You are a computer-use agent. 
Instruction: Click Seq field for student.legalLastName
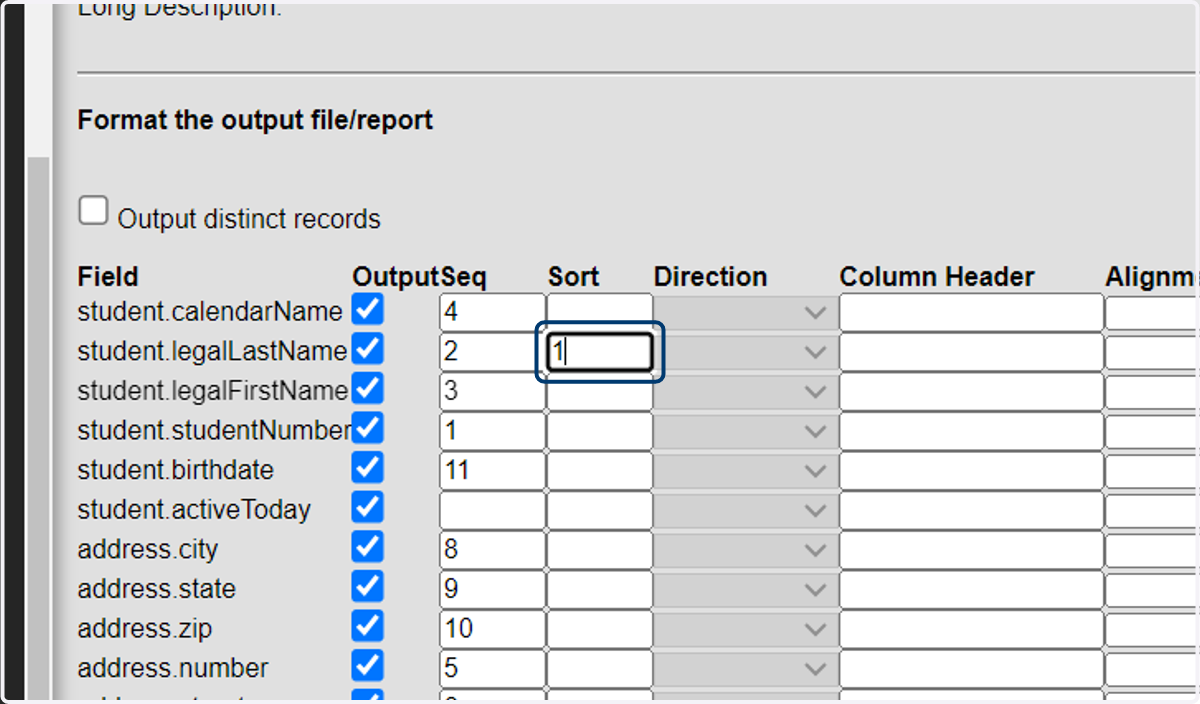tap(492, 352)
